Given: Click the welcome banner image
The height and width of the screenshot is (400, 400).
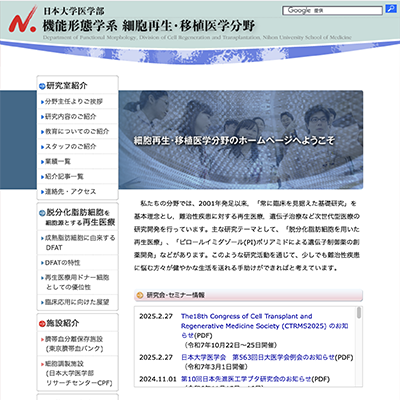Looking at the screenshot, I should coord(241,140).
